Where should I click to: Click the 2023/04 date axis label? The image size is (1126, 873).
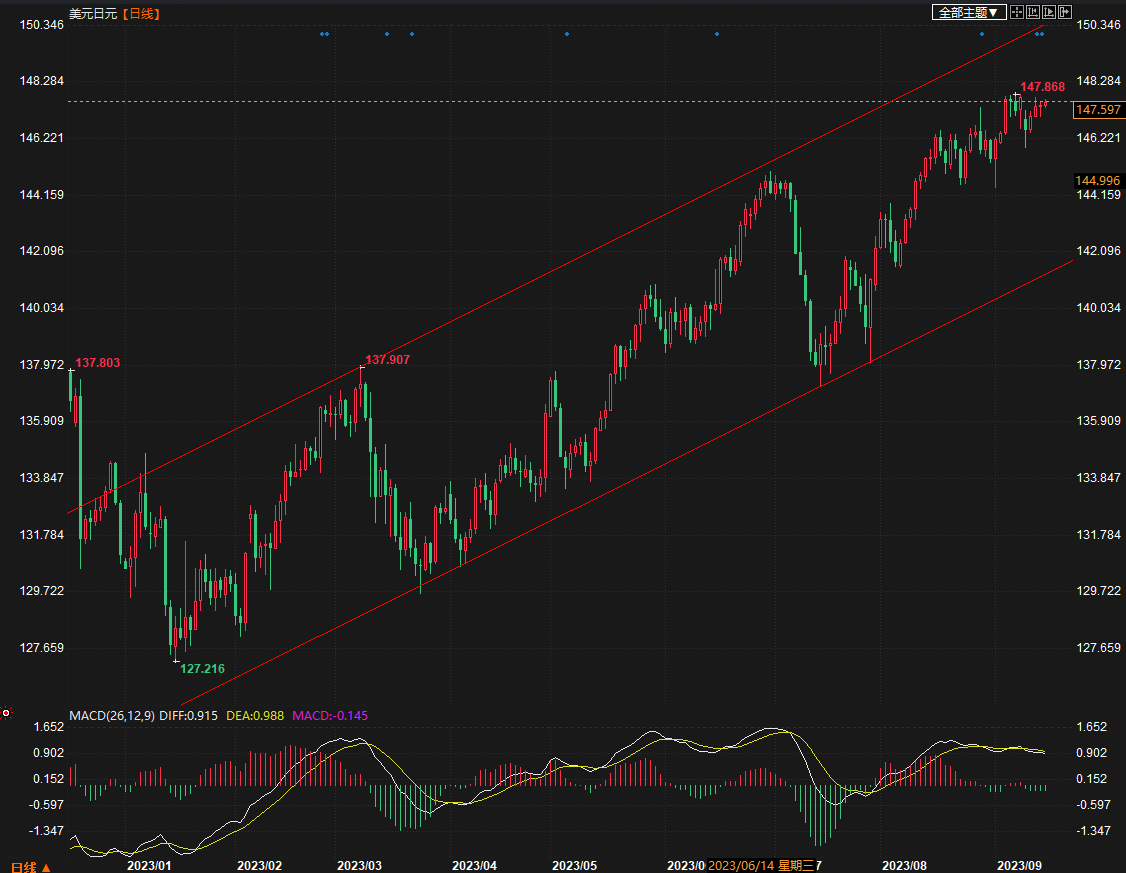pyautogui.click(x=474, y=866)
